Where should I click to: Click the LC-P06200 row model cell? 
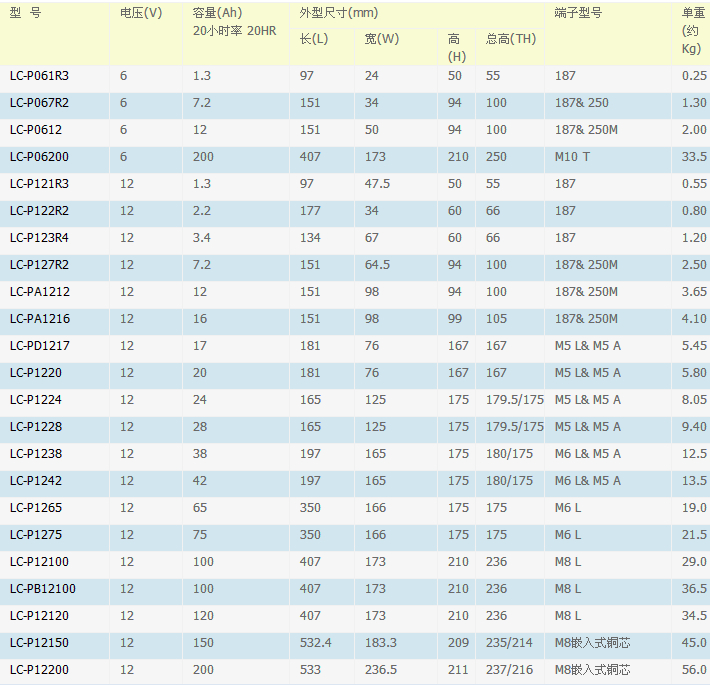(x=39, y=157)
